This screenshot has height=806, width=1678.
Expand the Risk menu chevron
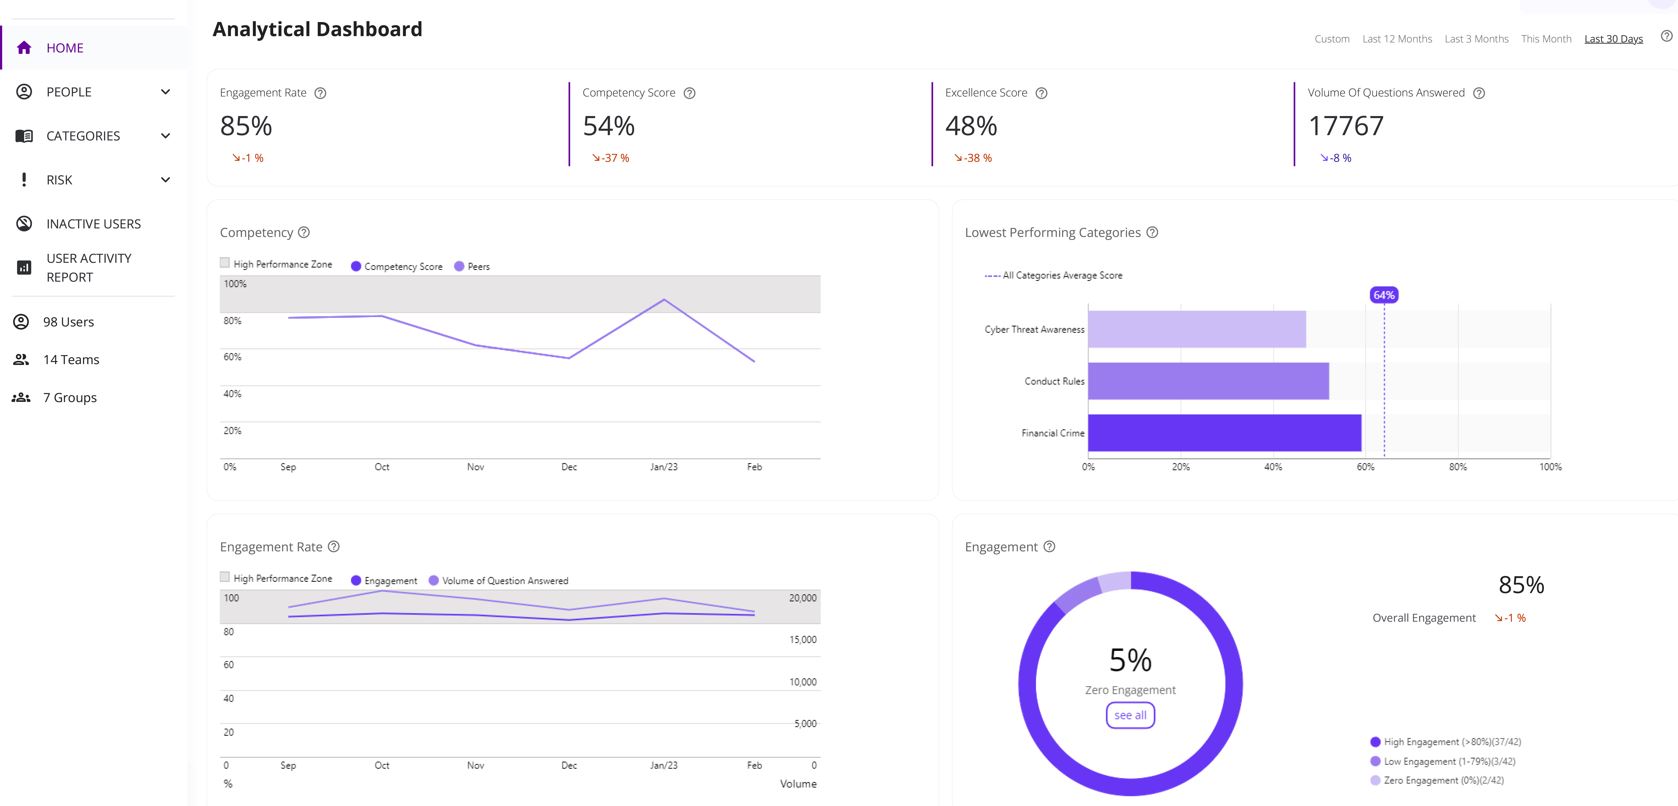tap(166, 180)
